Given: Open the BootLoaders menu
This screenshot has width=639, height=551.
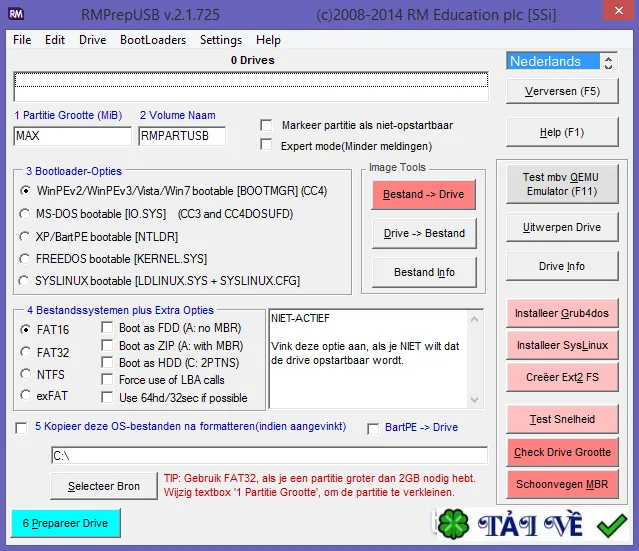Looking at the screenshot, I should click(x=153, y=40).
